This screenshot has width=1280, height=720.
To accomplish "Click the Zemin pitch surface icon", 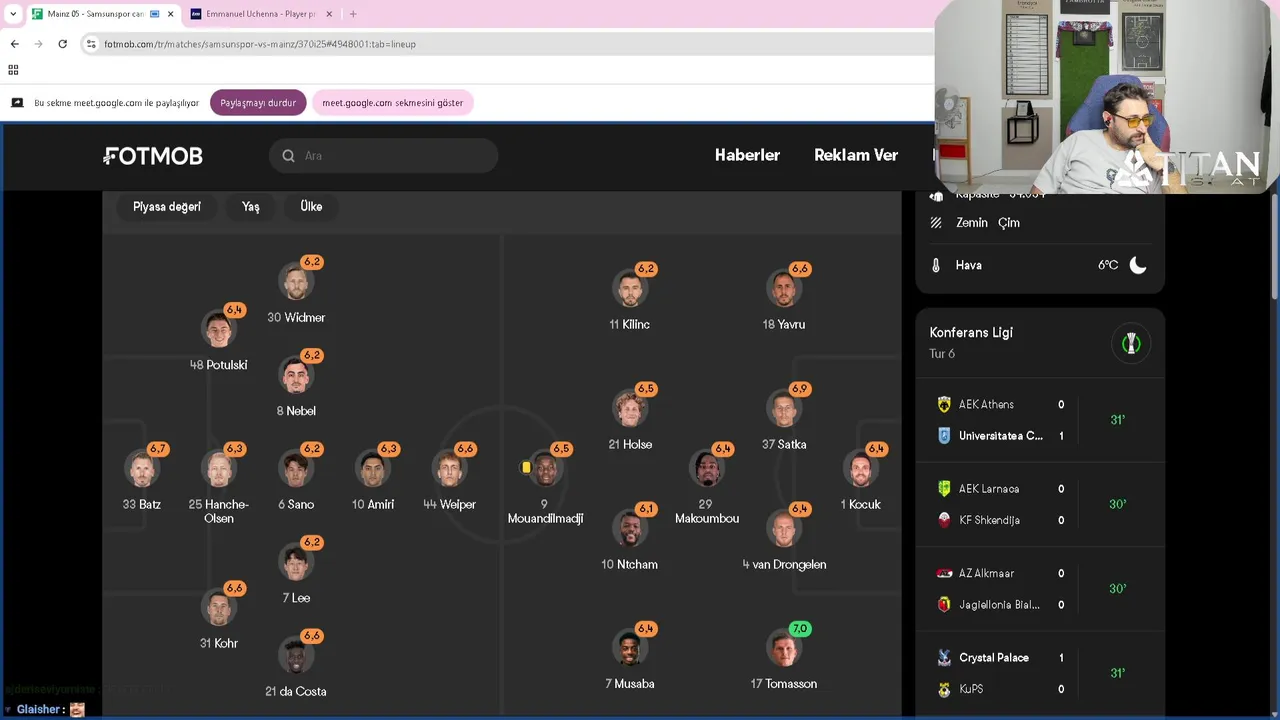I will pyautogui.click(x=936, y=223).
